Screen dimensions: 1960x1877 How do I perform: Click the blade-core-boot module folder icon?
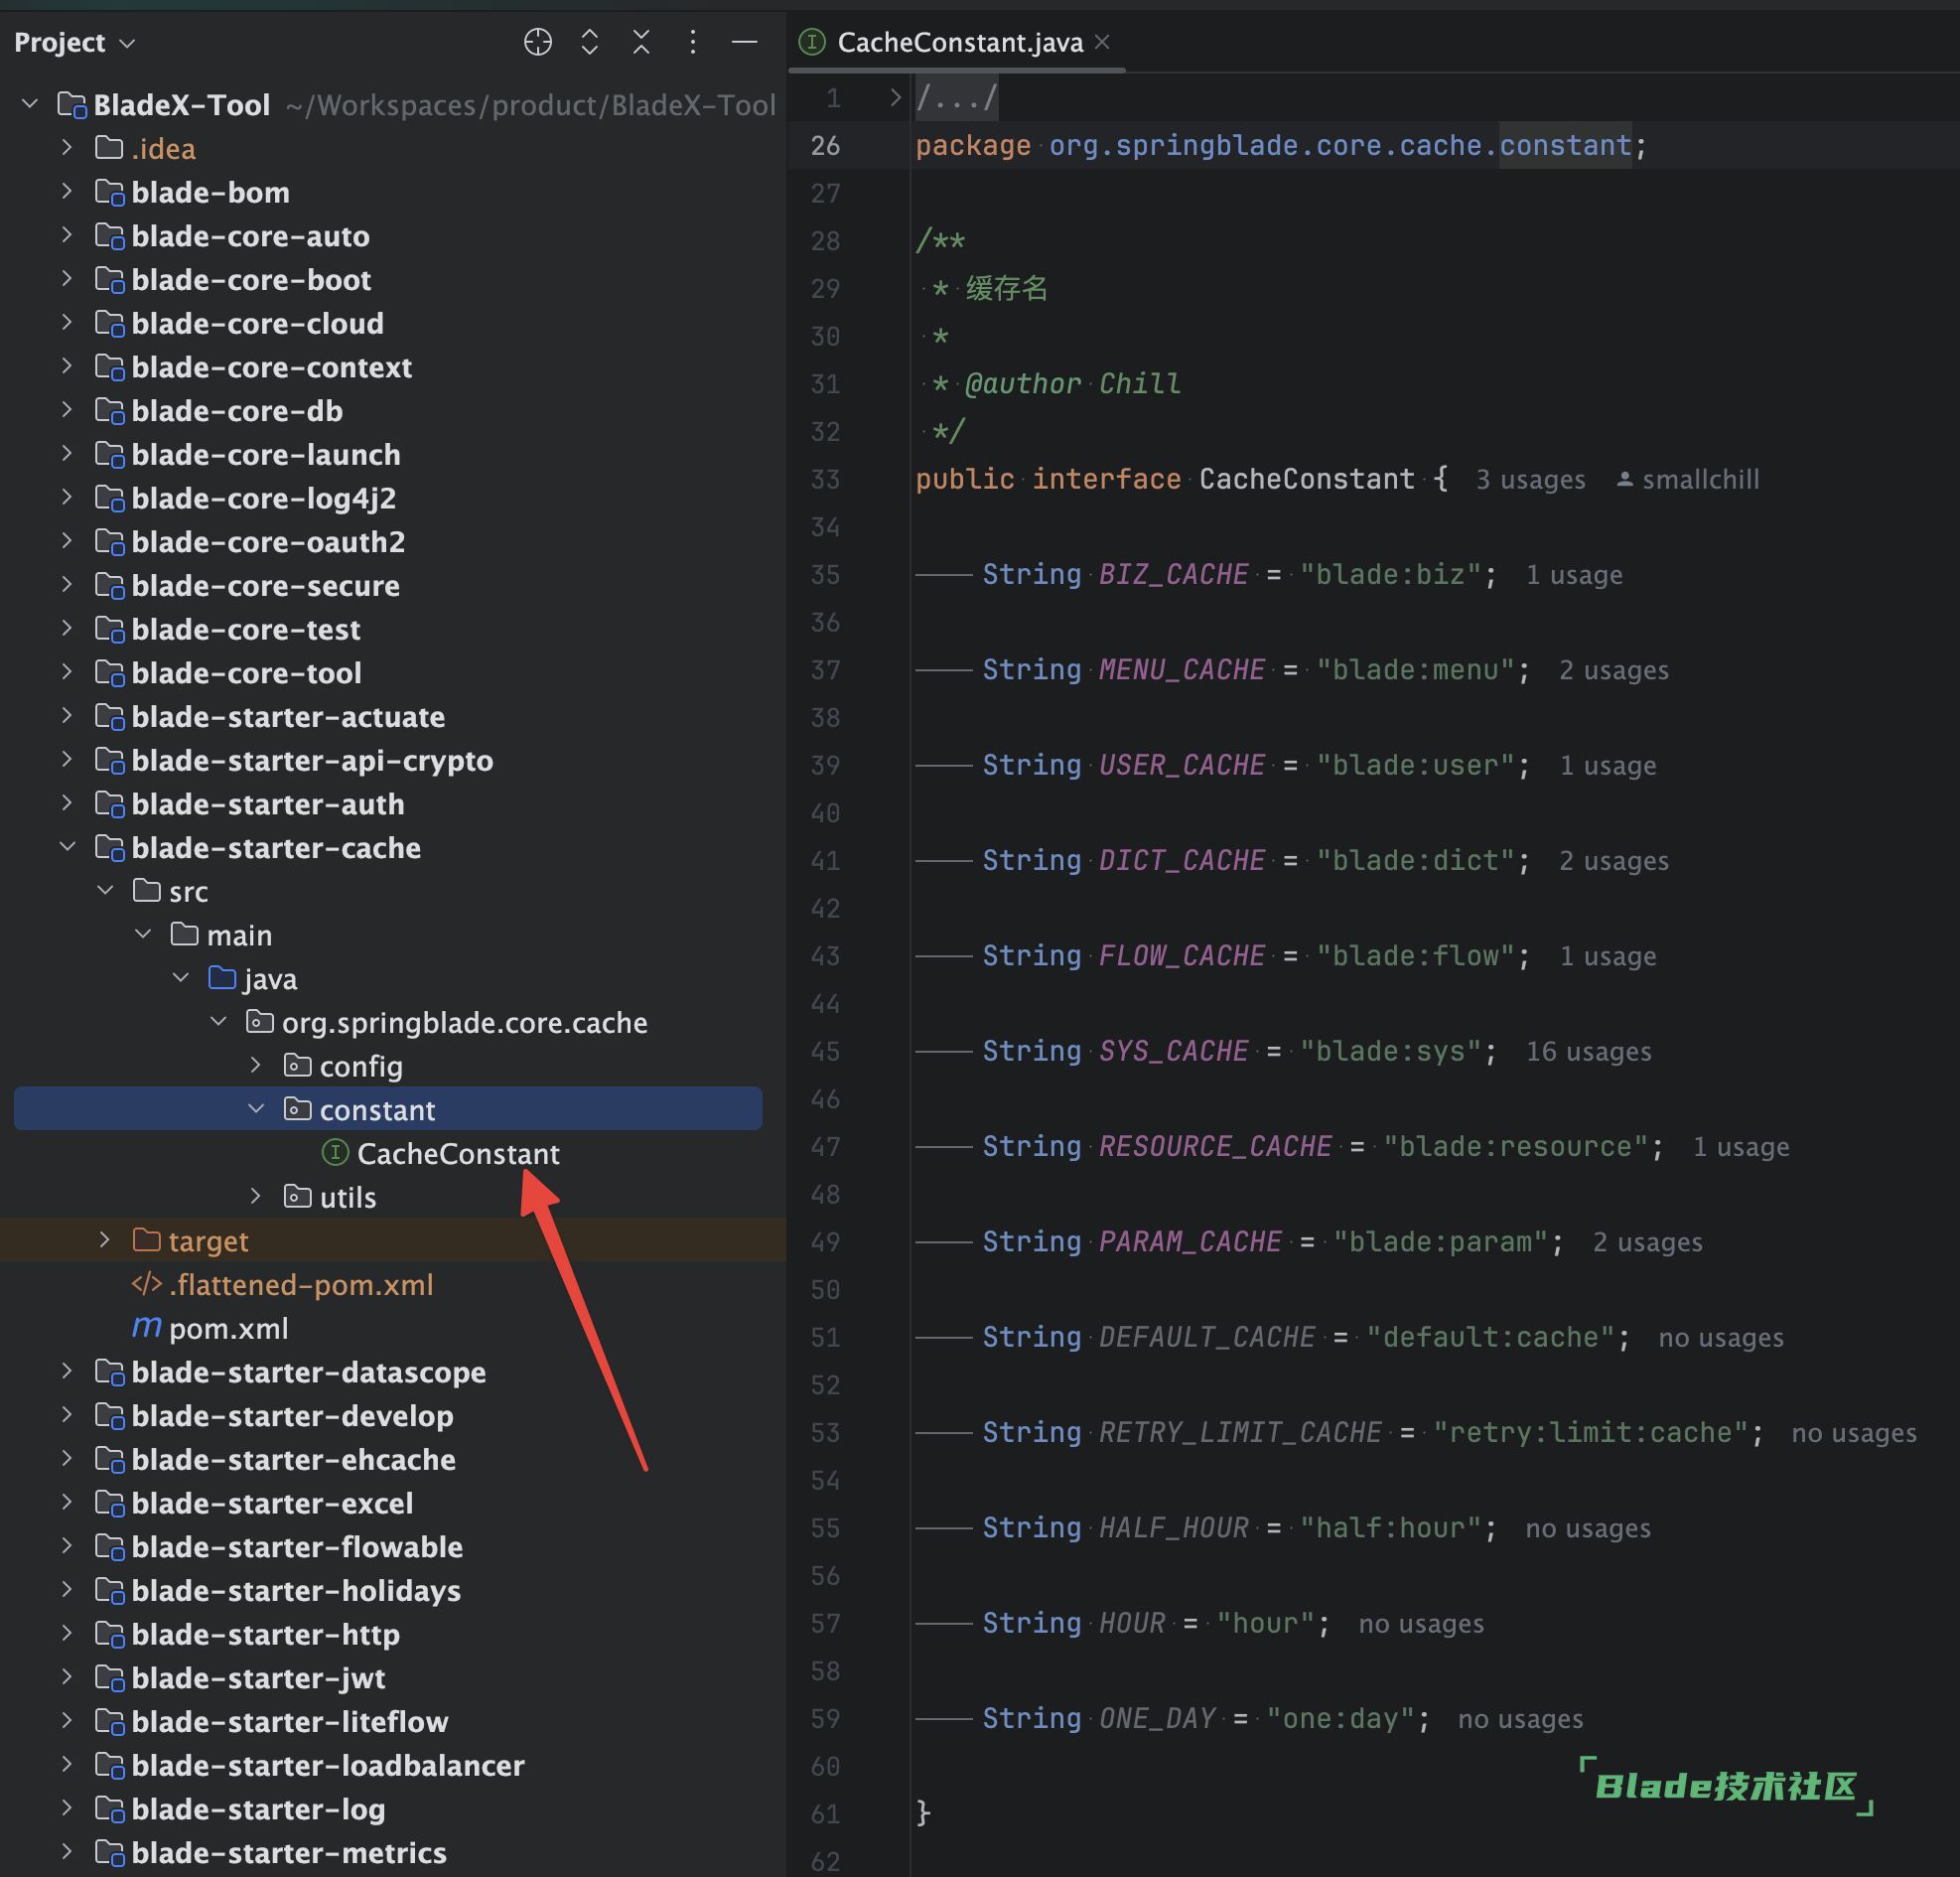coord(109,279)
